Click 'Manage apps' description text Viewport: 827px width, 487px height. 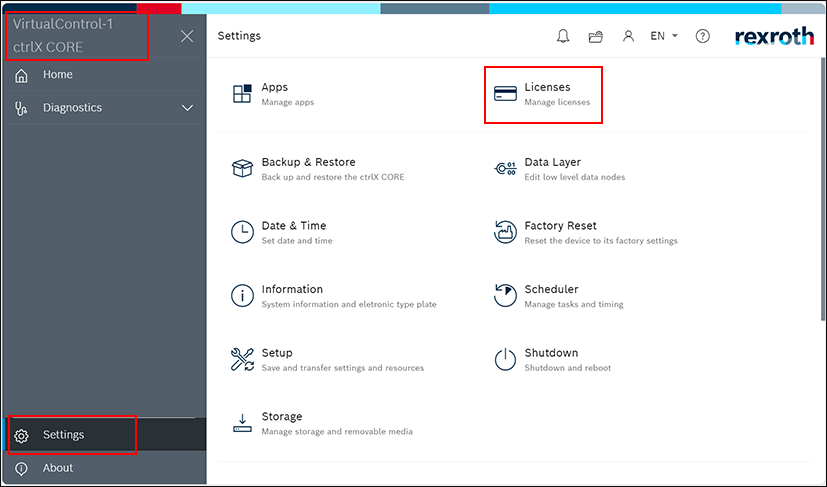tap(287, 102)
